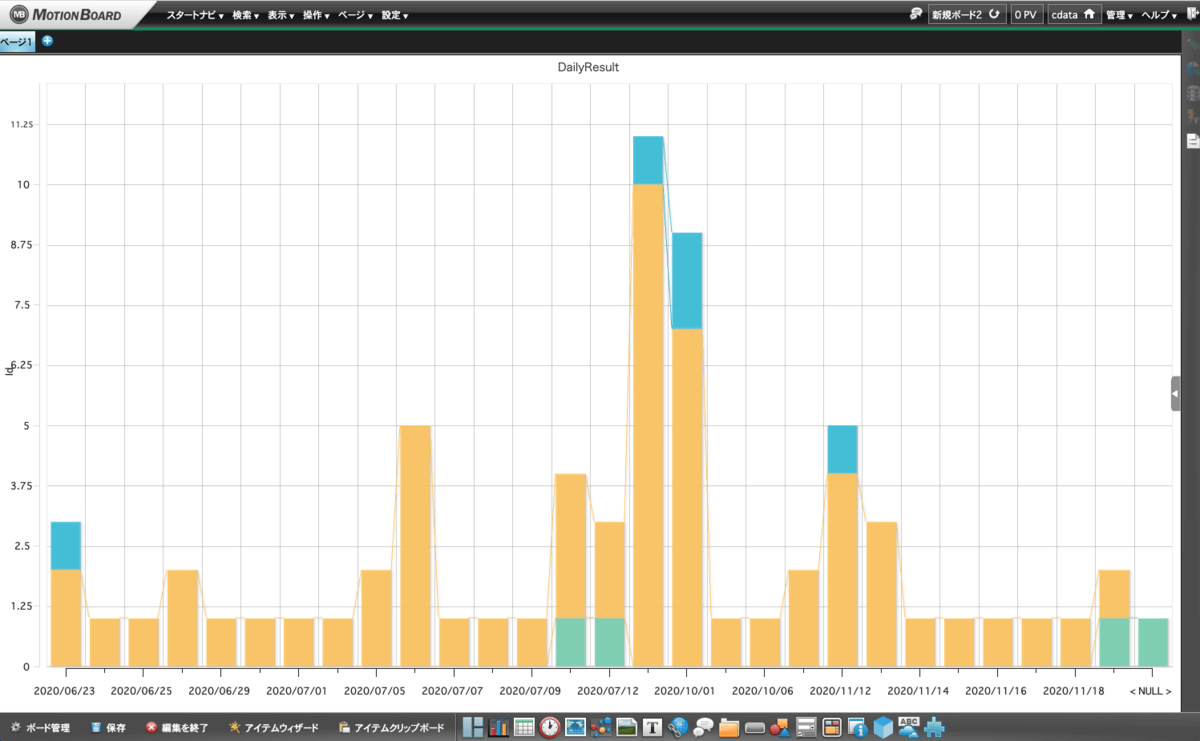Click the bar chart item icon

pos(498,727)
